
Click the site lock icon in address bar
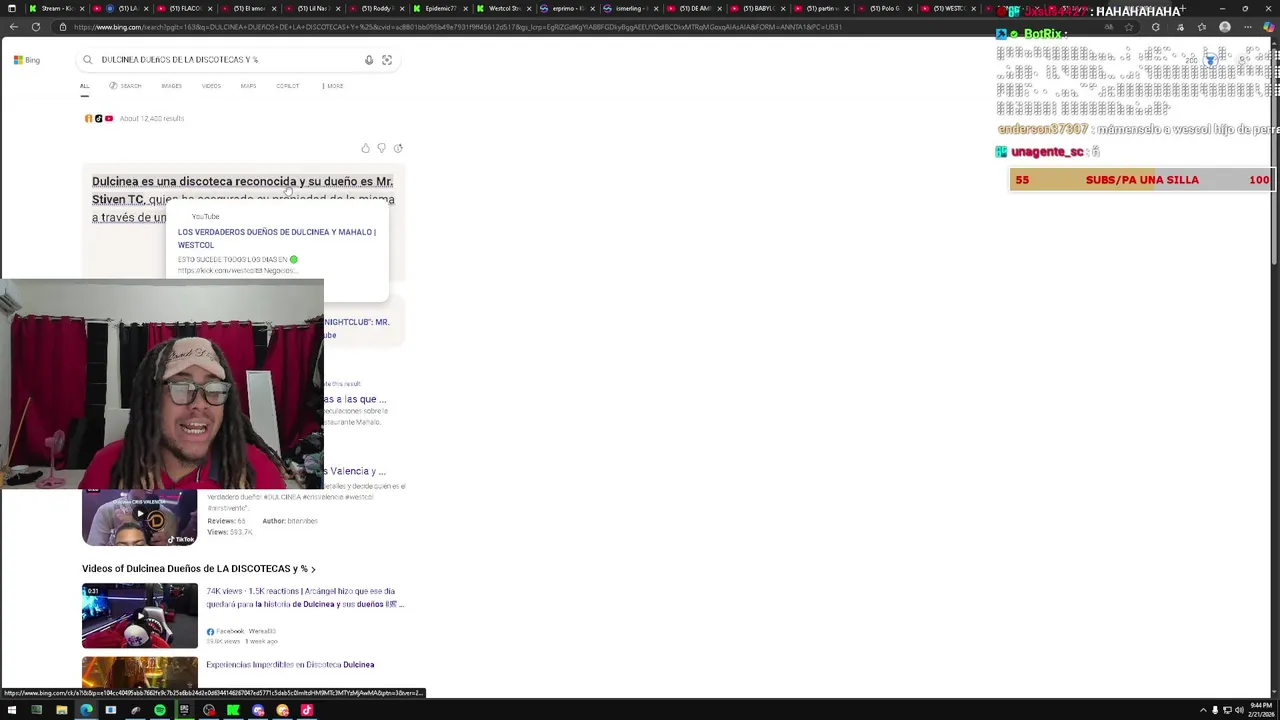pos(63,27)
